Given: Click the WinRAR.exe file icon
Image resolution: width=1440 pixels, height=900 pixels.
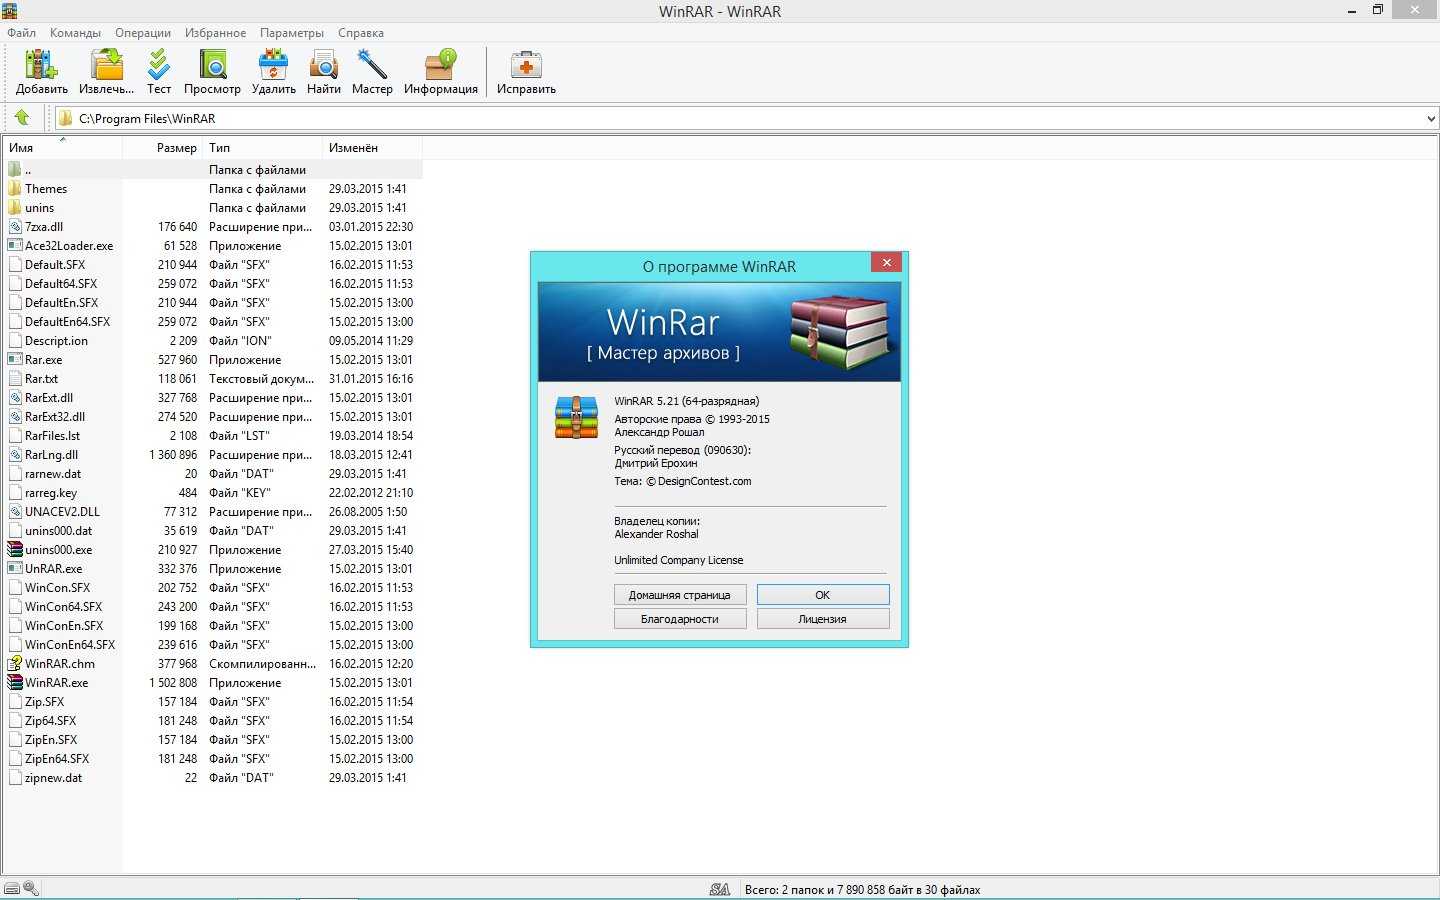Looking at the screenshot, I should pos(14,682).
